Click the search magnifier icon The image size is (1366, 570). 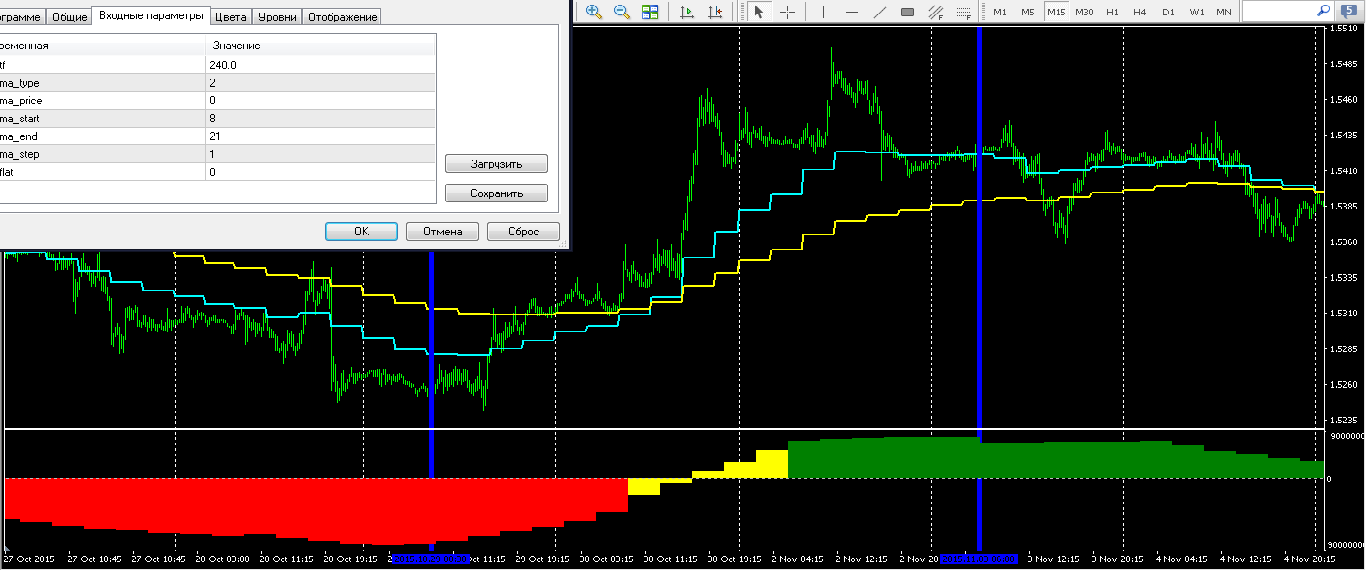(x=1322, y=11)
